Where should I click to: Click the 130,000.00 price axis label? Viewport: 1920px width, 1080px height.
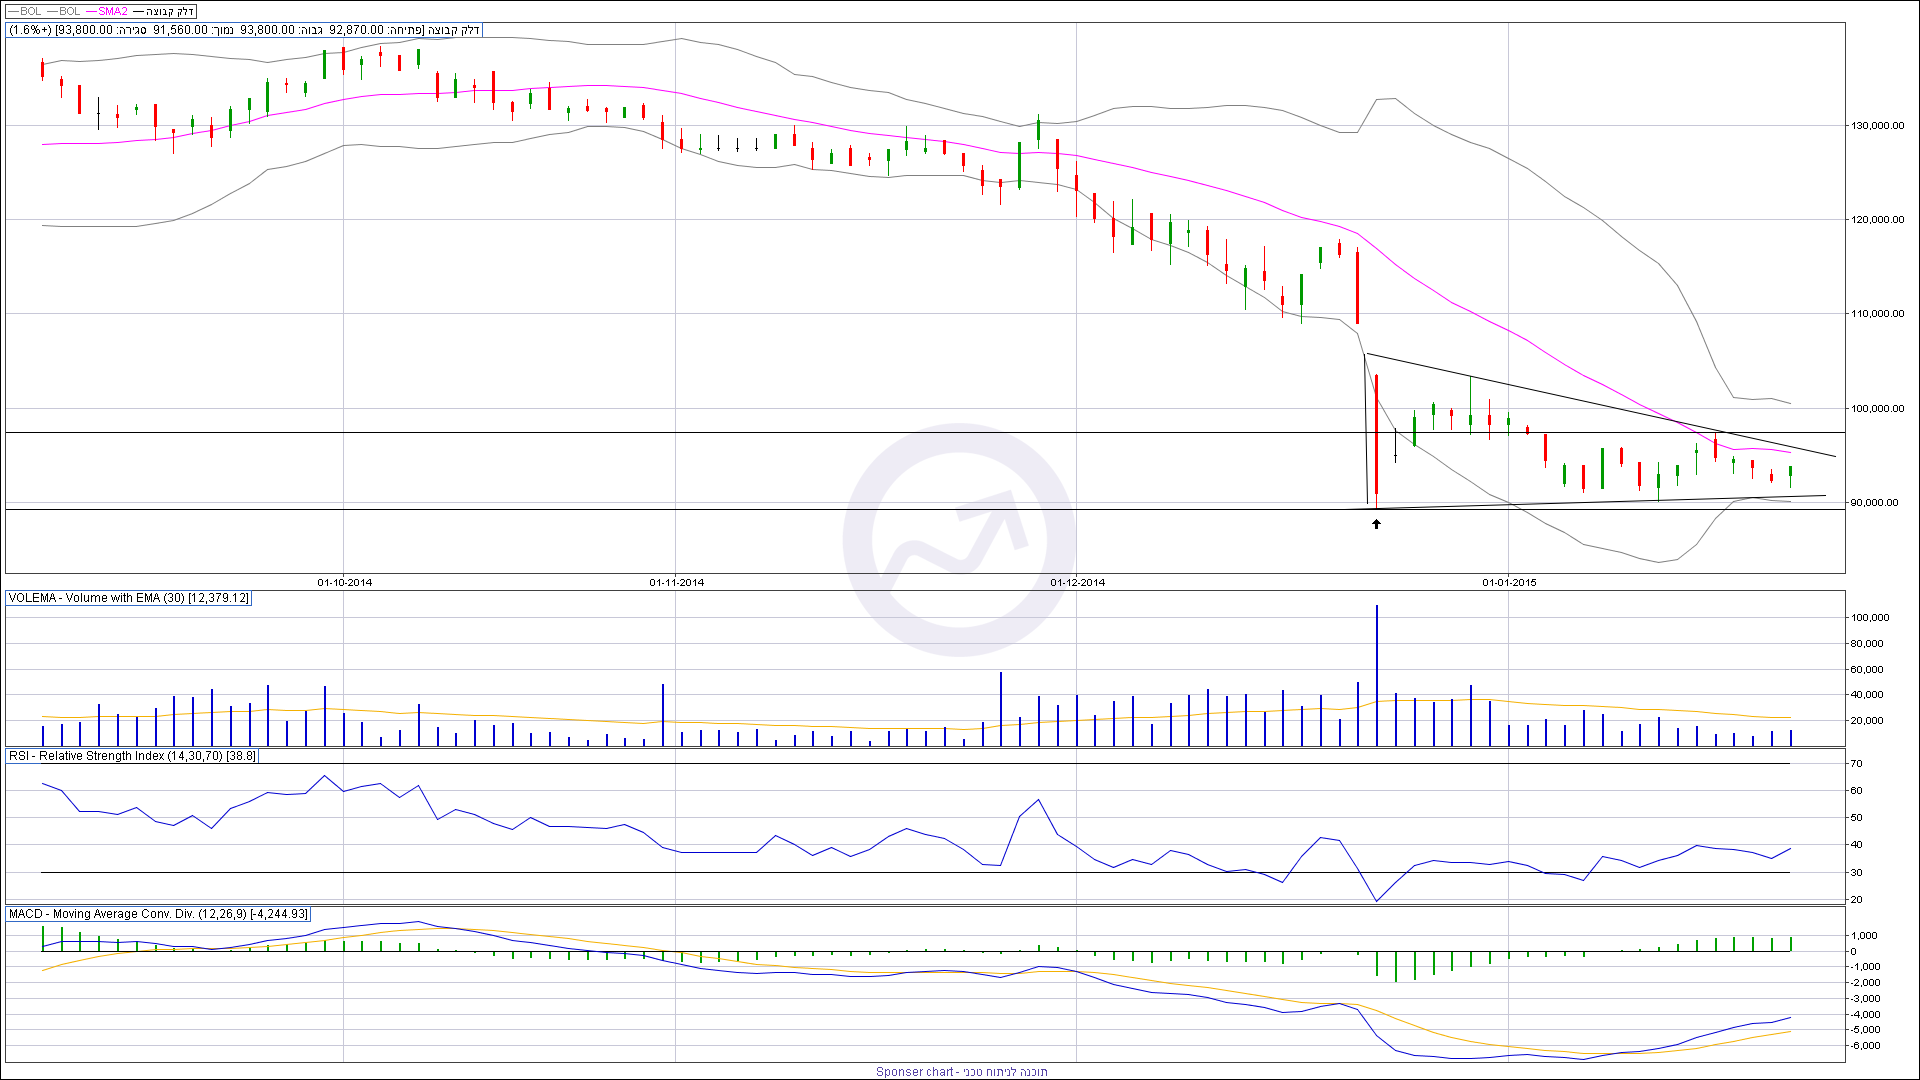coord(1877,126)
